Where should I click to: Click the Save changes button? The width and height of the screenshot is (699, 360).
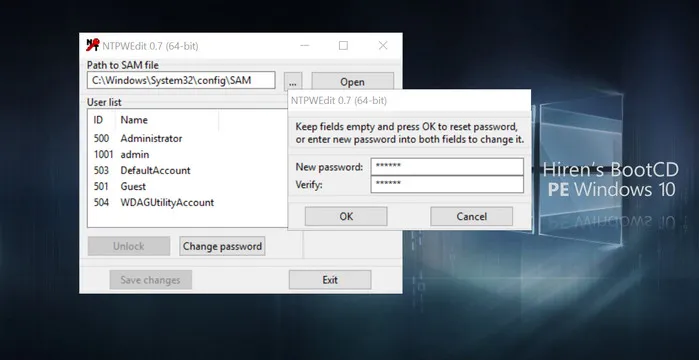pos(151,280)
